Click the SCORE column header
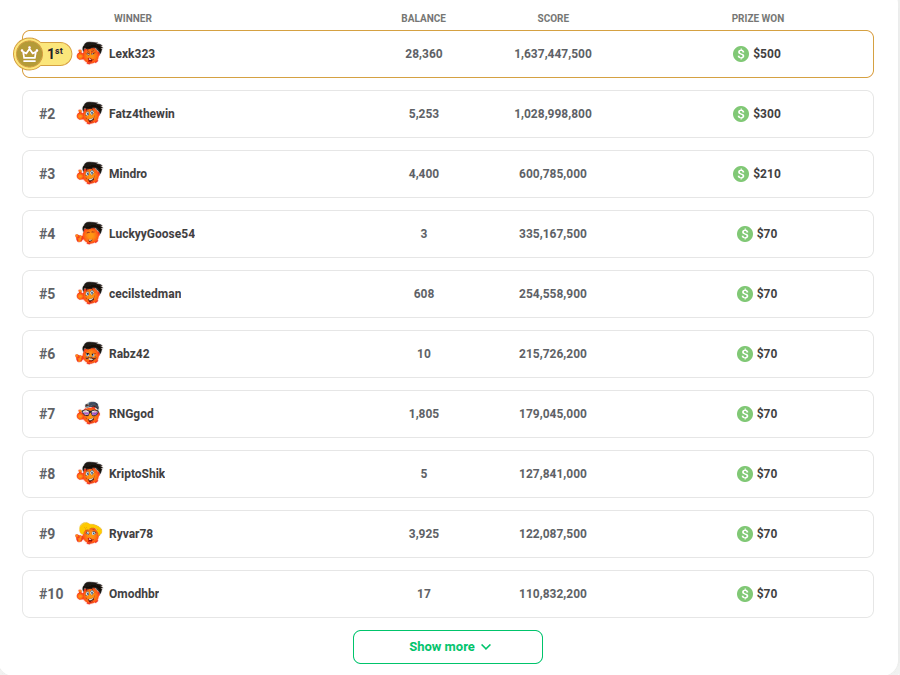This screenshot has height=675, width=900. click(553, 18)
